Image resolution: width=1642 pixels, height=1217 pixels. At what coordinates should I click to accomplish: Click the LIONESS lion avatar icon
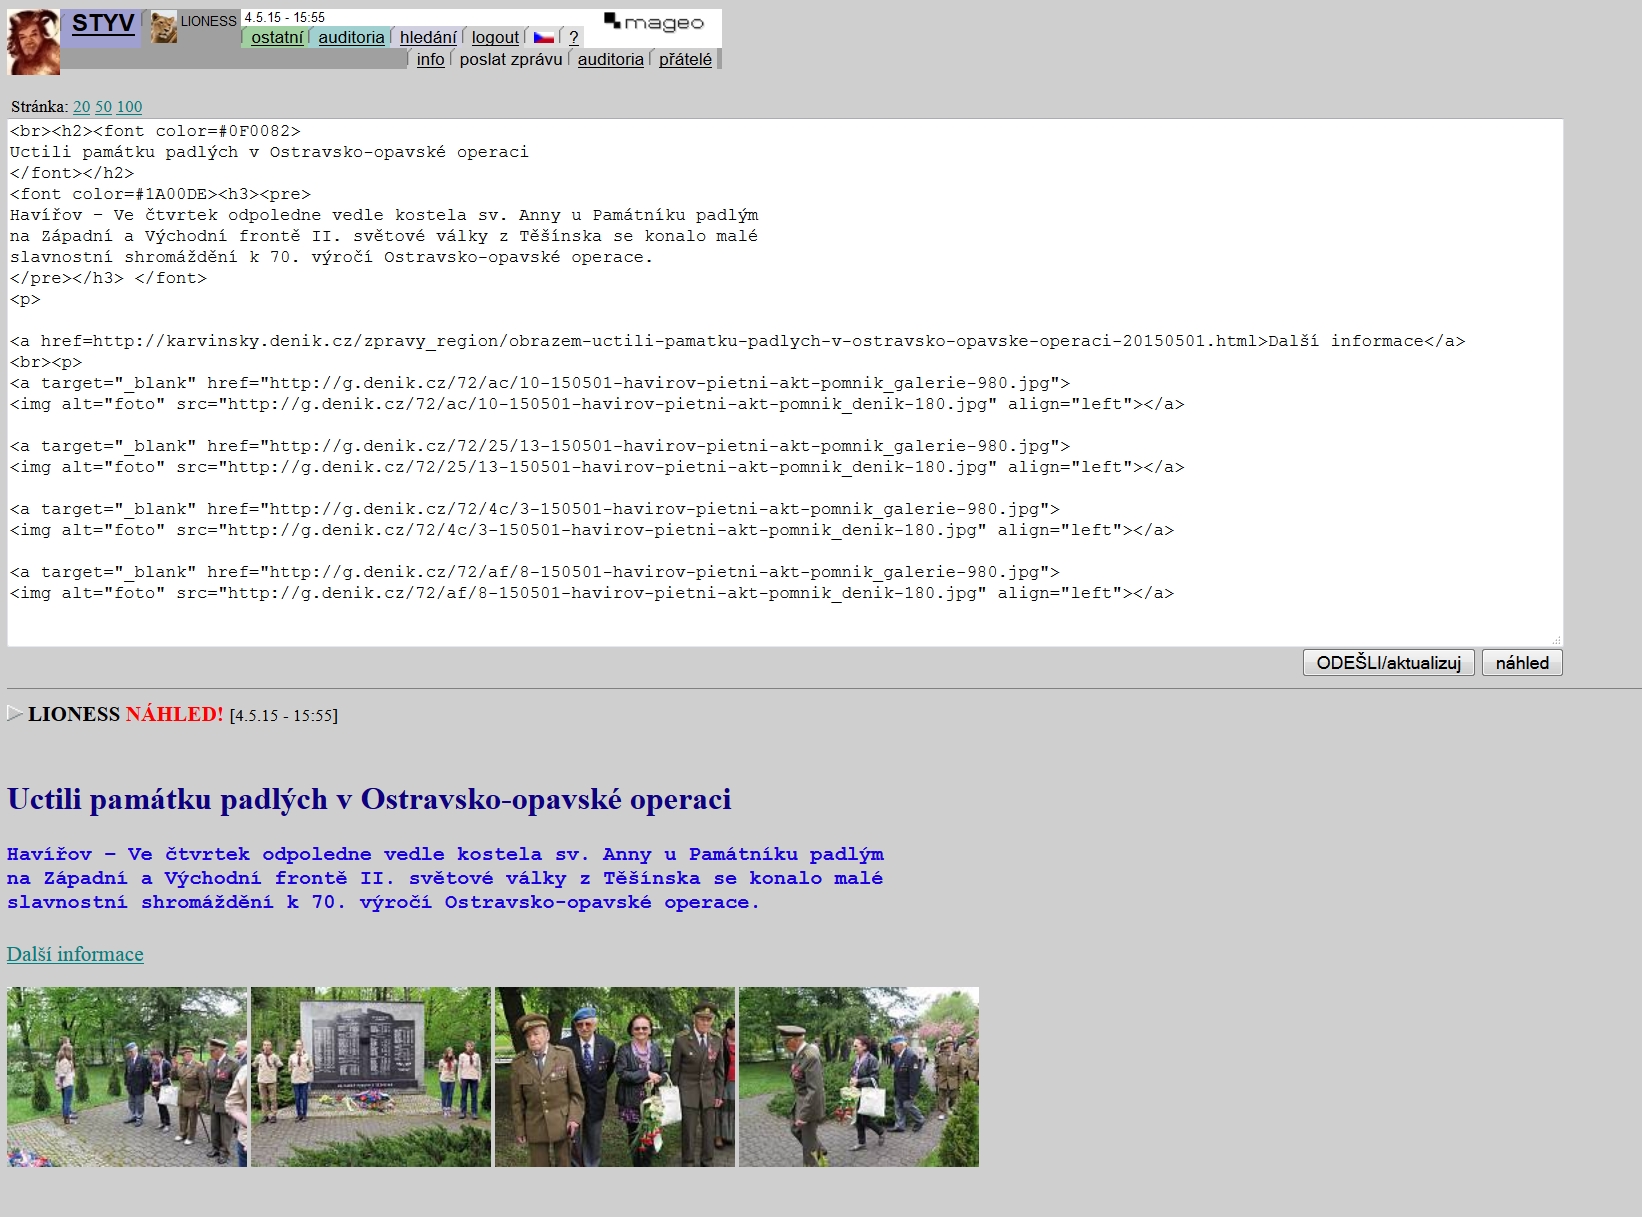coord(163,28)
